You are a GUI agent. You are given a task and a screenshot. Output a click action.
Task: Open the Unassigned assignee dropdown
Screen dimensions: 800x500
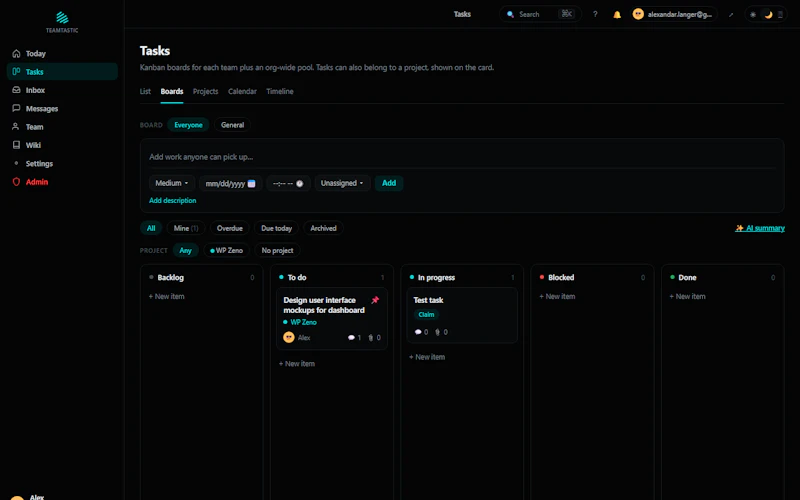[x=342, y=183]
